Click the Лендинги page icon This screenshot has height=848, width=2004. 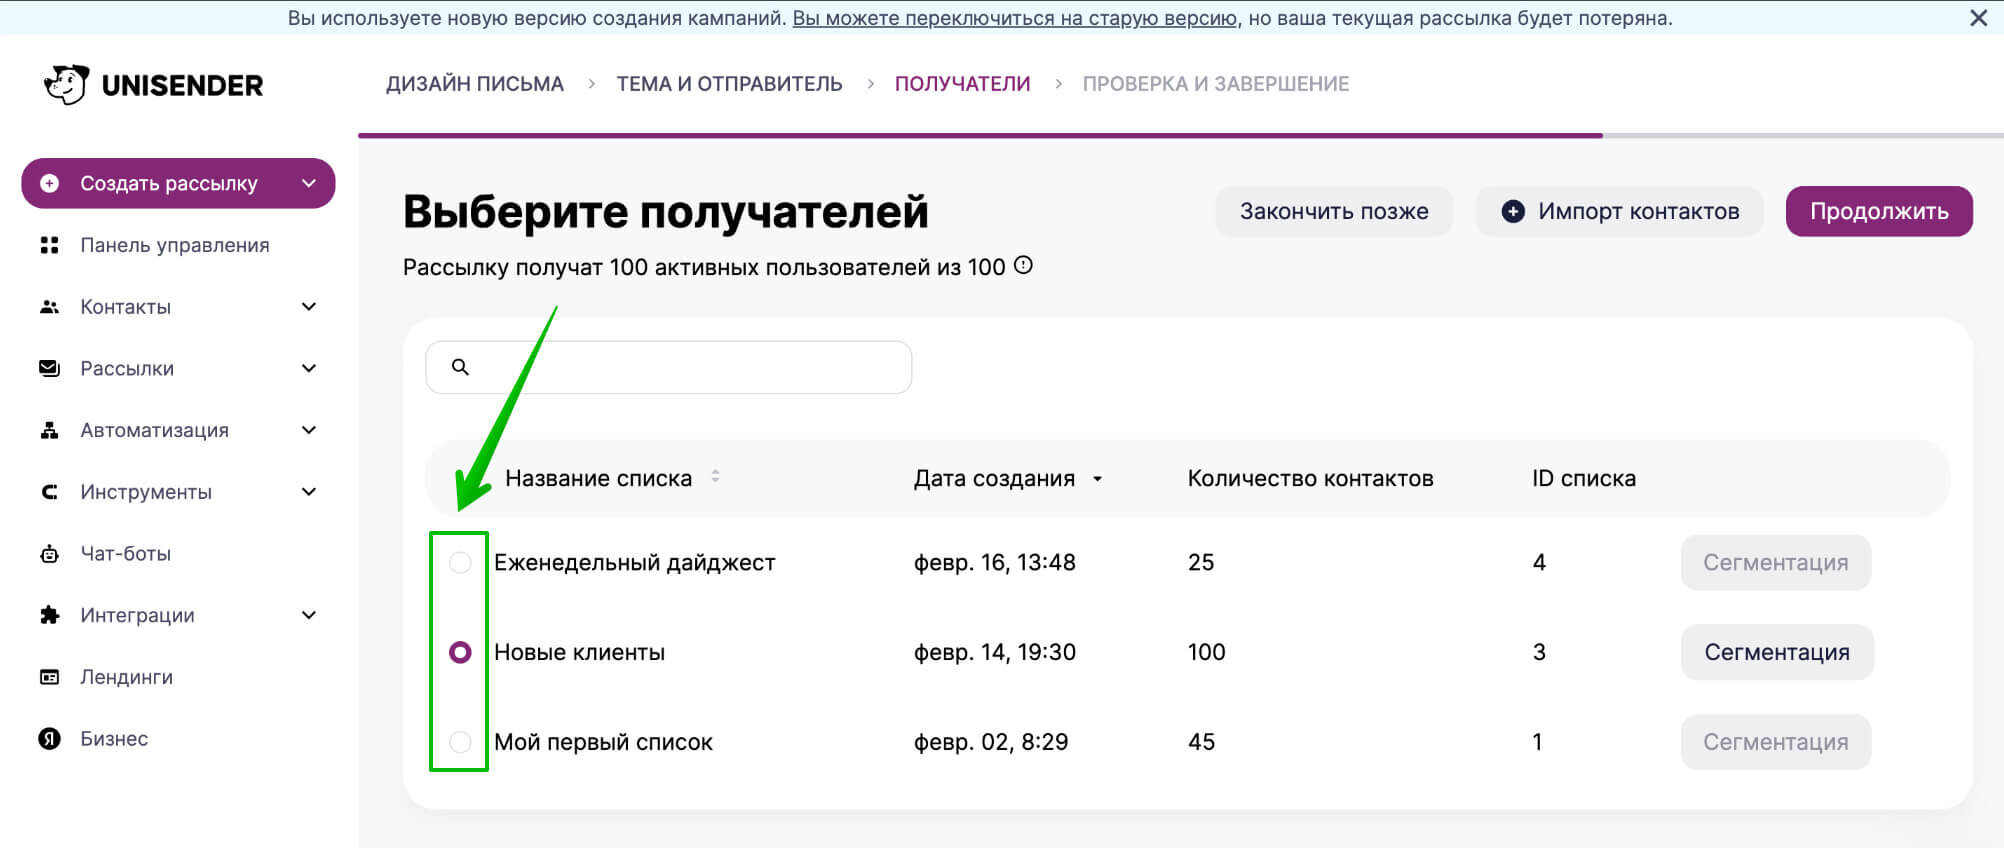49,677
